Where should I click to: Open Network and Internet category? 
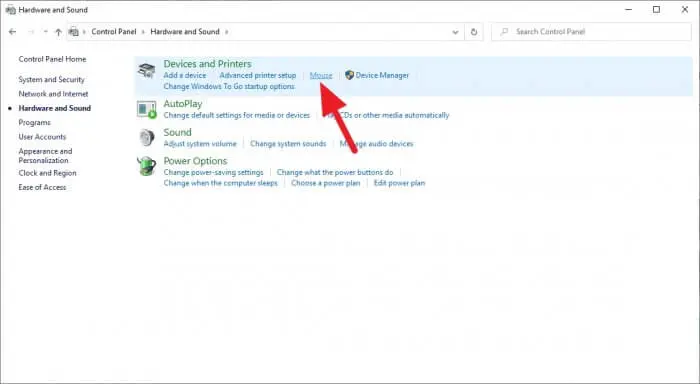point(53,94)
